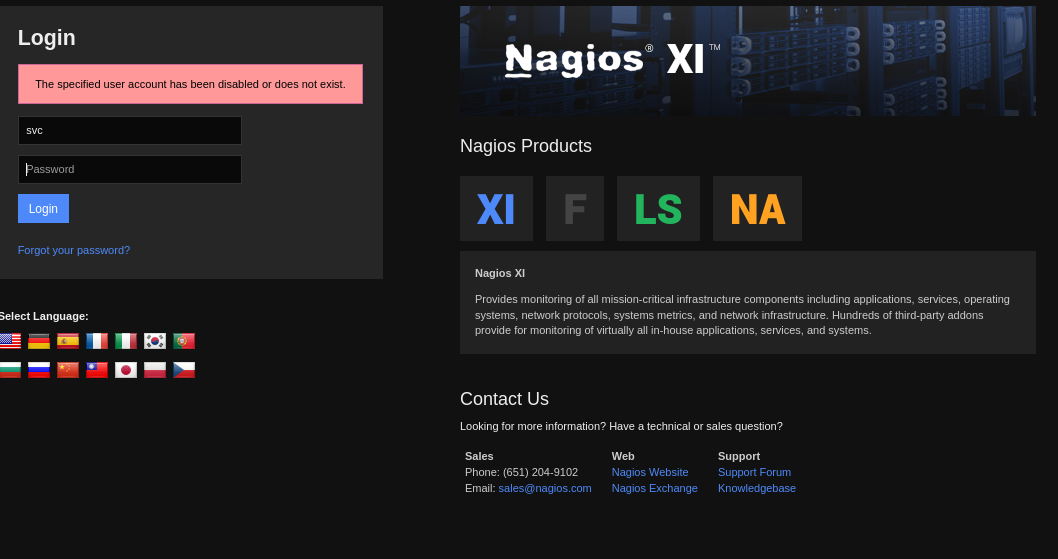
Task: Select the French flag language
Action: [97, 341]
